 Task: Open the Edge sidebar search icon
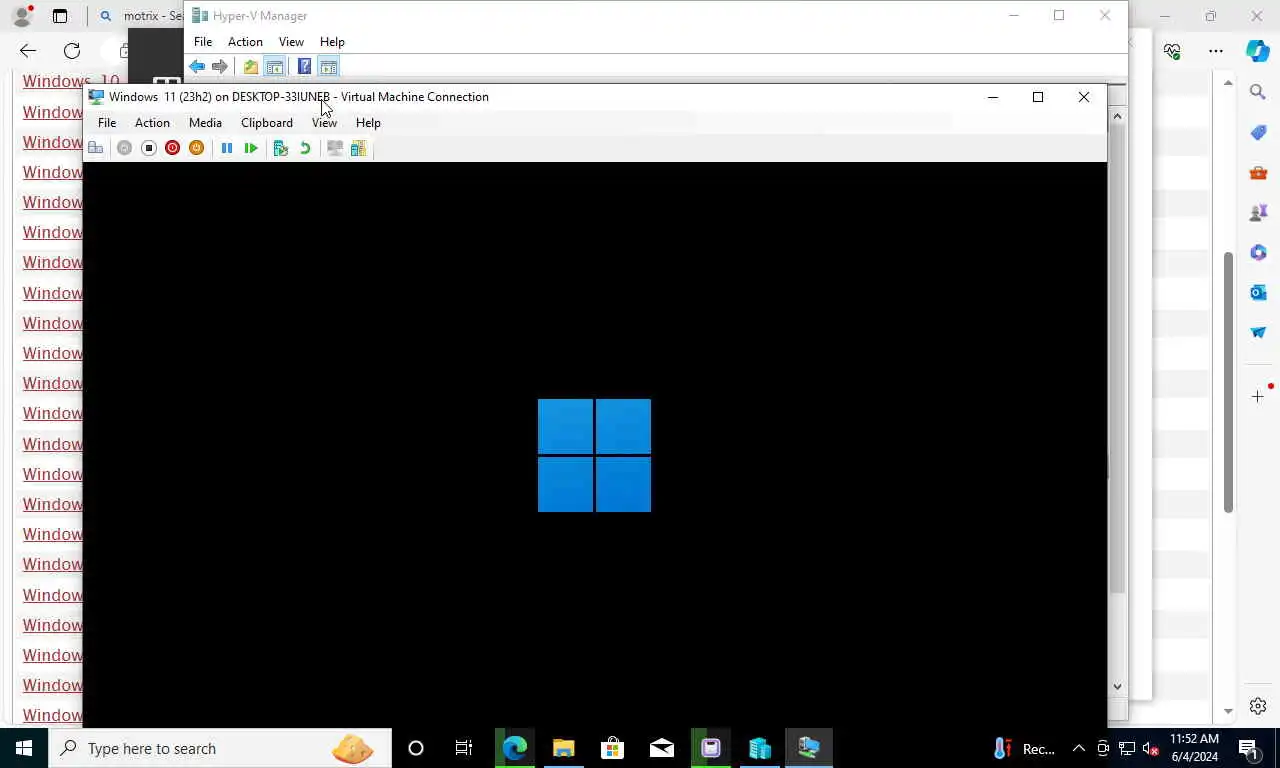pyautogui.click(x=1258, y=92)
